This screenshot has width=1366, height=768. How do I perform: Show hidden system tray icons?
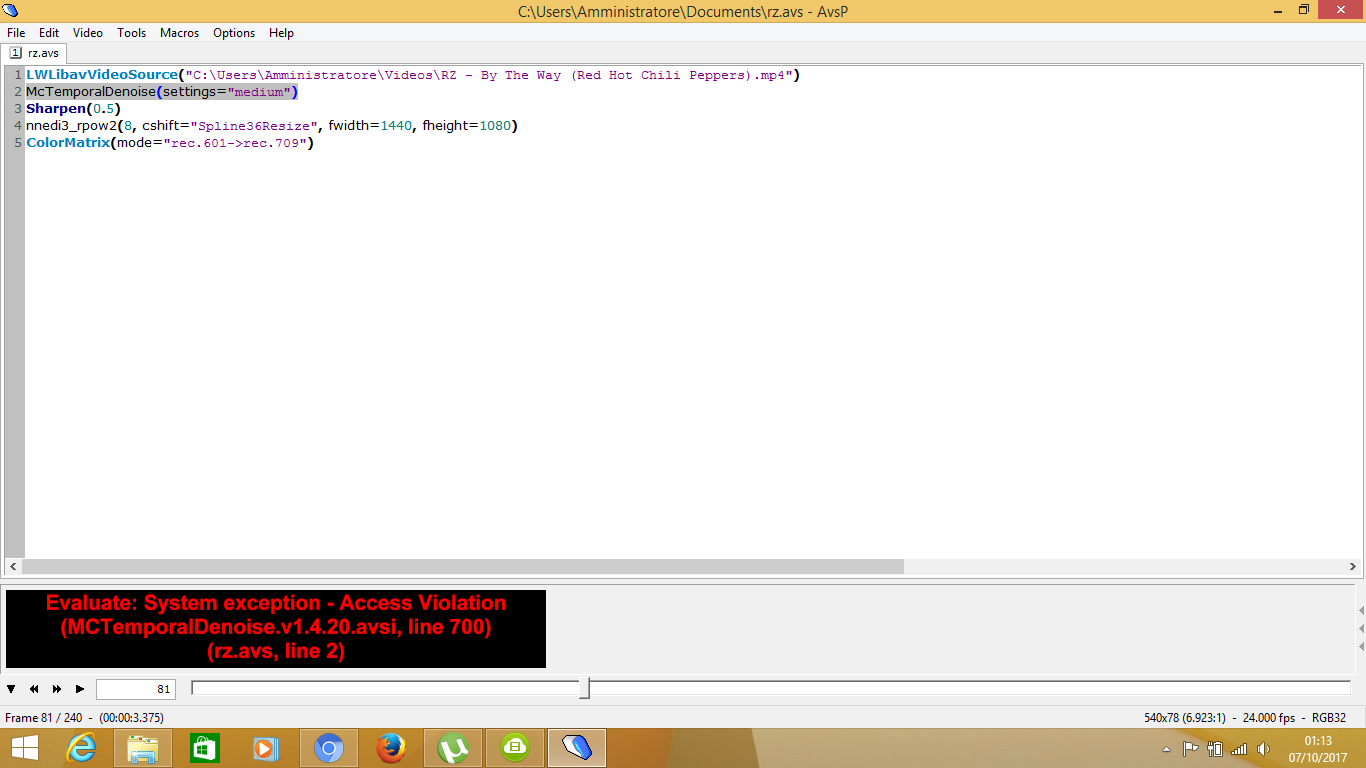click(x=1166, y=749)
